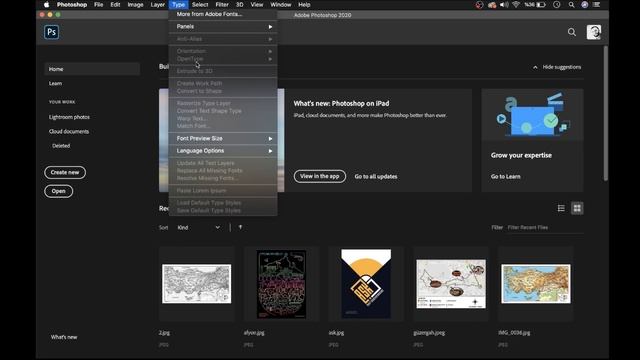Open the Sort Kind dropdown
This screenshot has height=360, width=640.
coord(198,227)
